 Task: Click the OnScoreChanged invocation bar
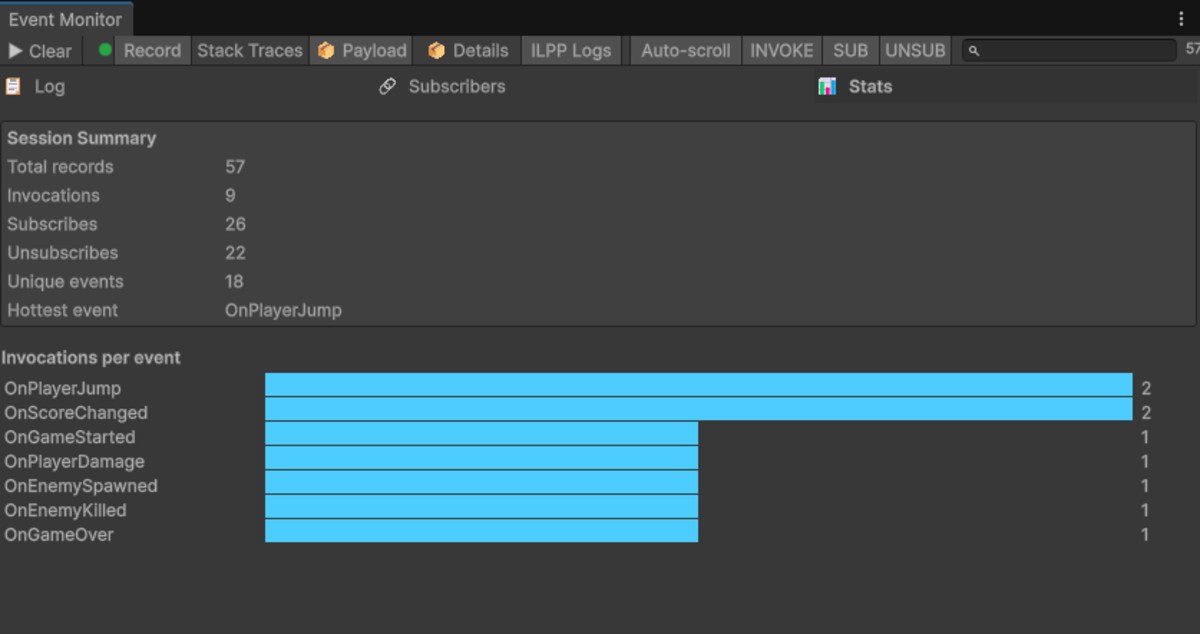[698, 409]
